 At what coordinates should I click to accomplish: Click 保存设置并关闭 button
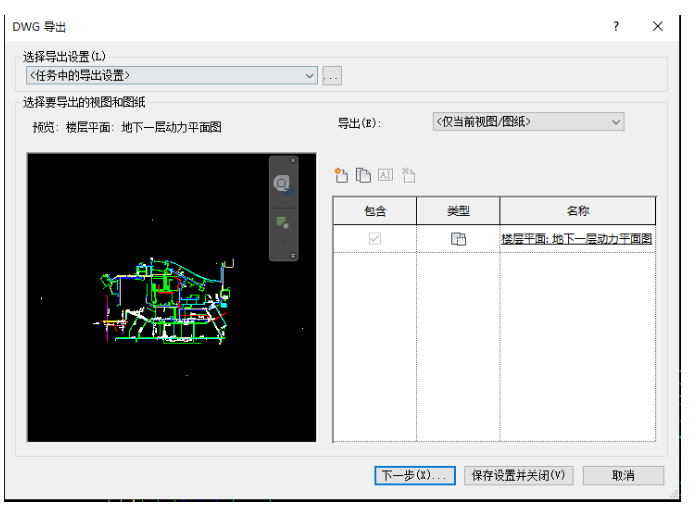click(x=518, y=476)
